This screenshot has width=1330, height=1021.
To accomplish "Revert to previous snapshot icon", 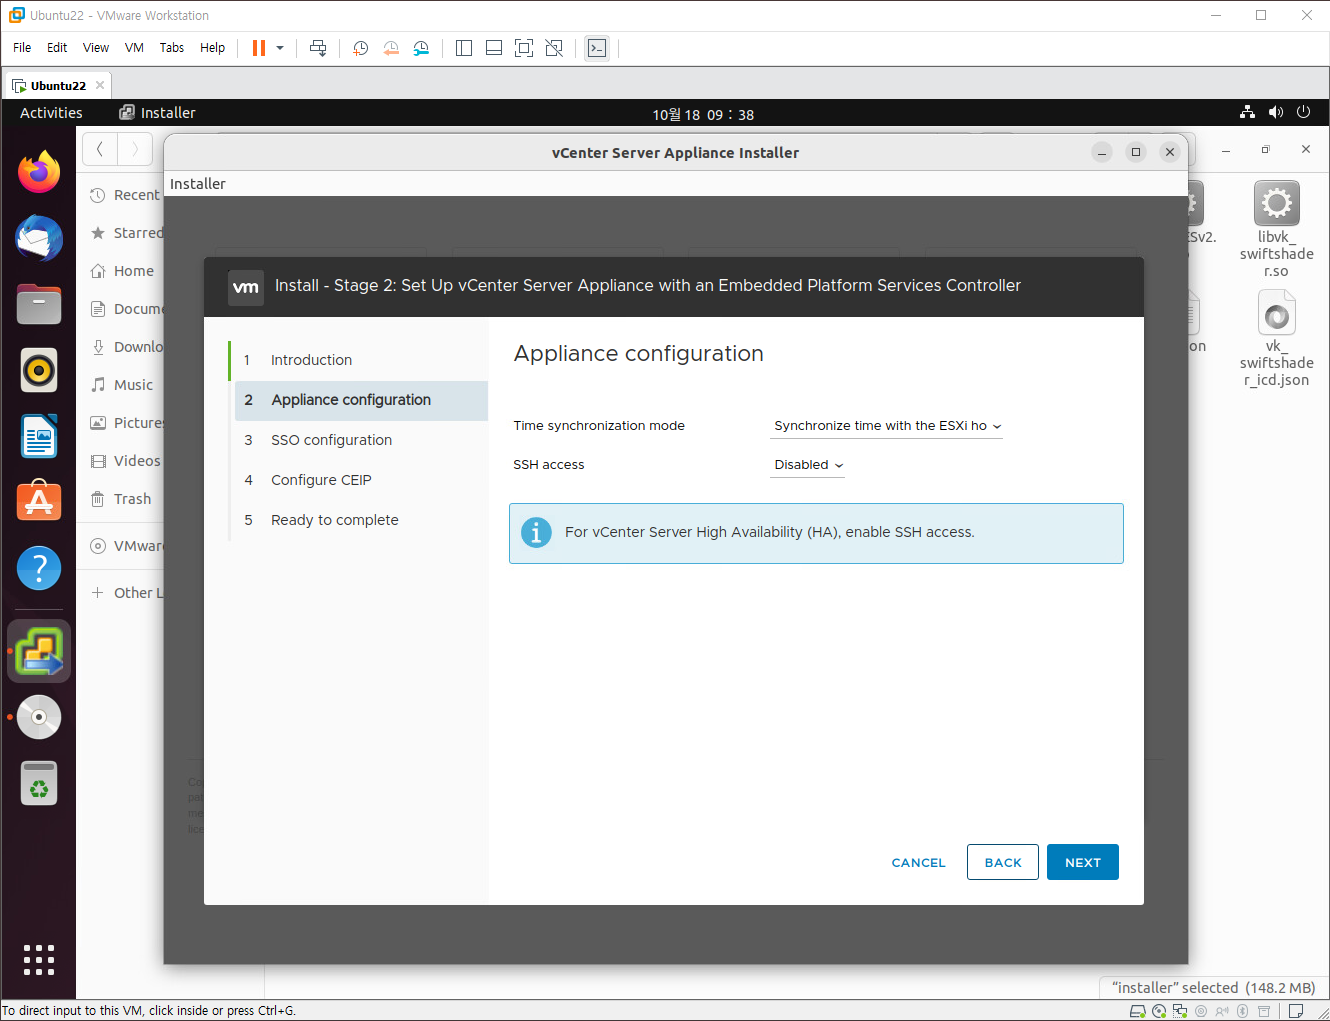I will pyautogui.click(x=391, y=48).
